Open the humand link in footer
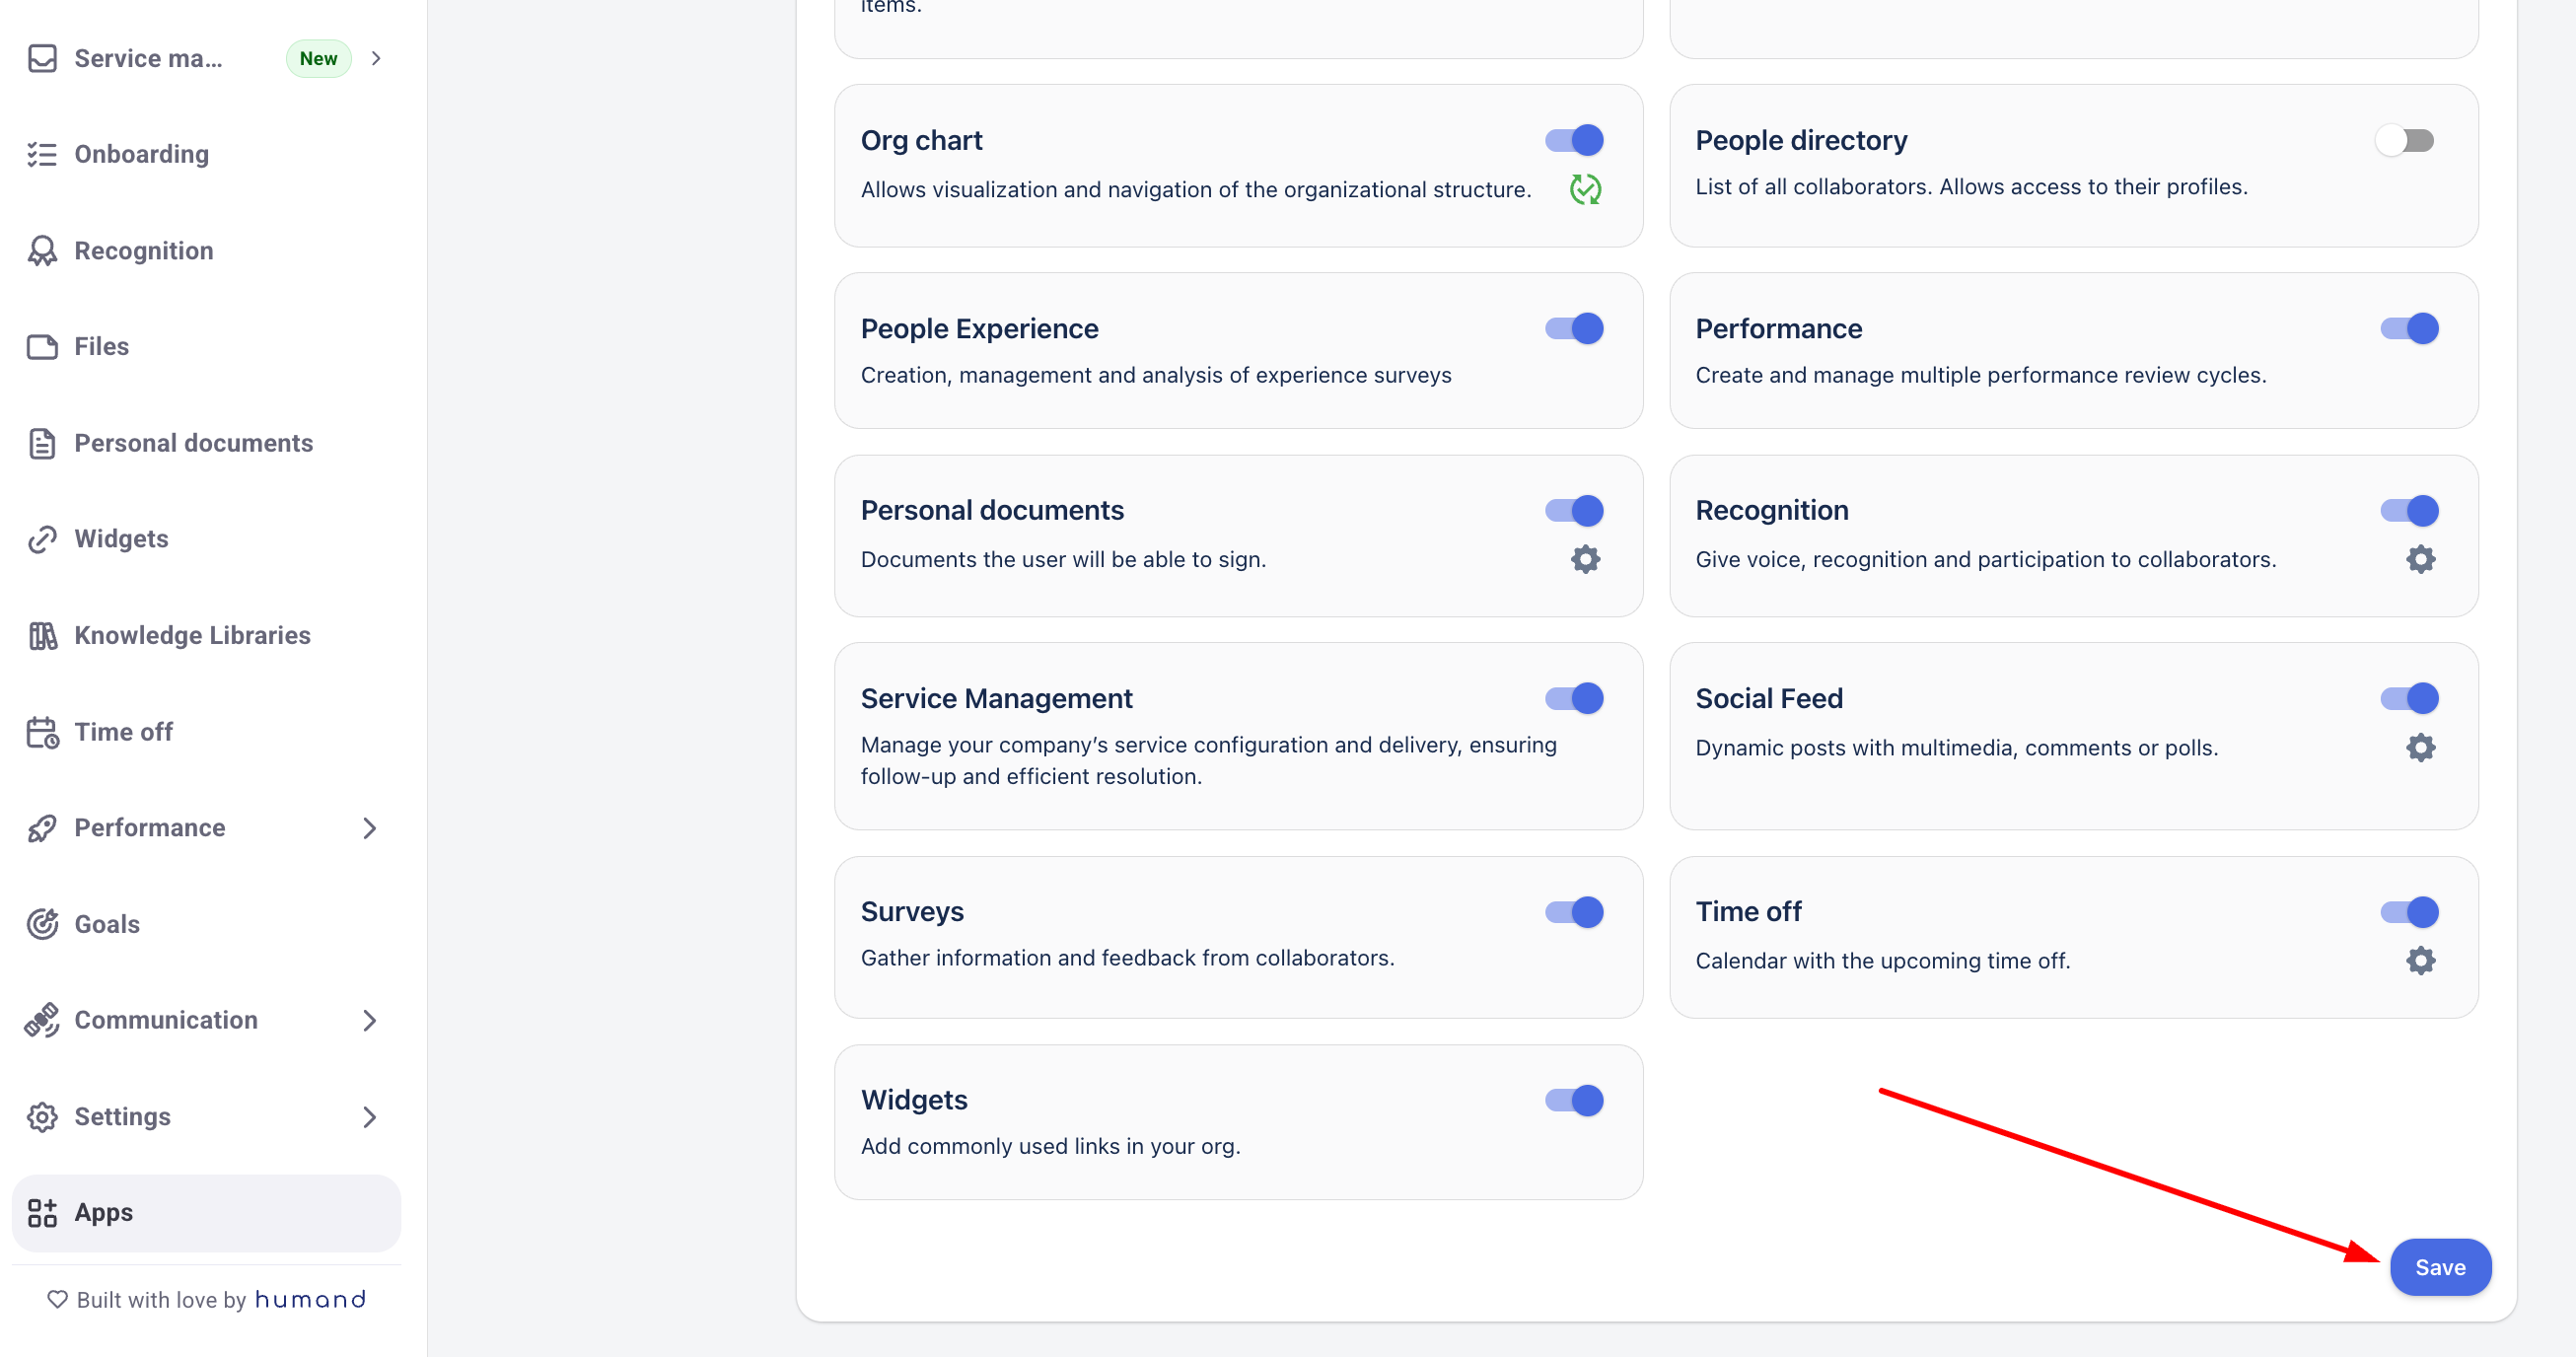2576x1357 pixels. pos(310,1298)
